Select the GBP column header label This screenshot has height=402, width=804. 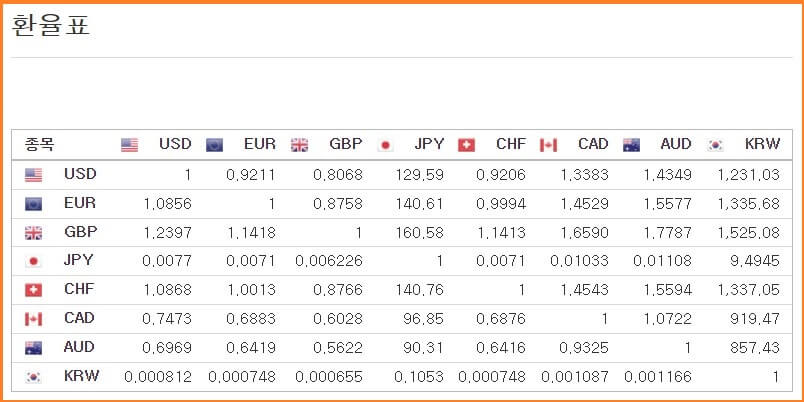click(x=346, y=144)
